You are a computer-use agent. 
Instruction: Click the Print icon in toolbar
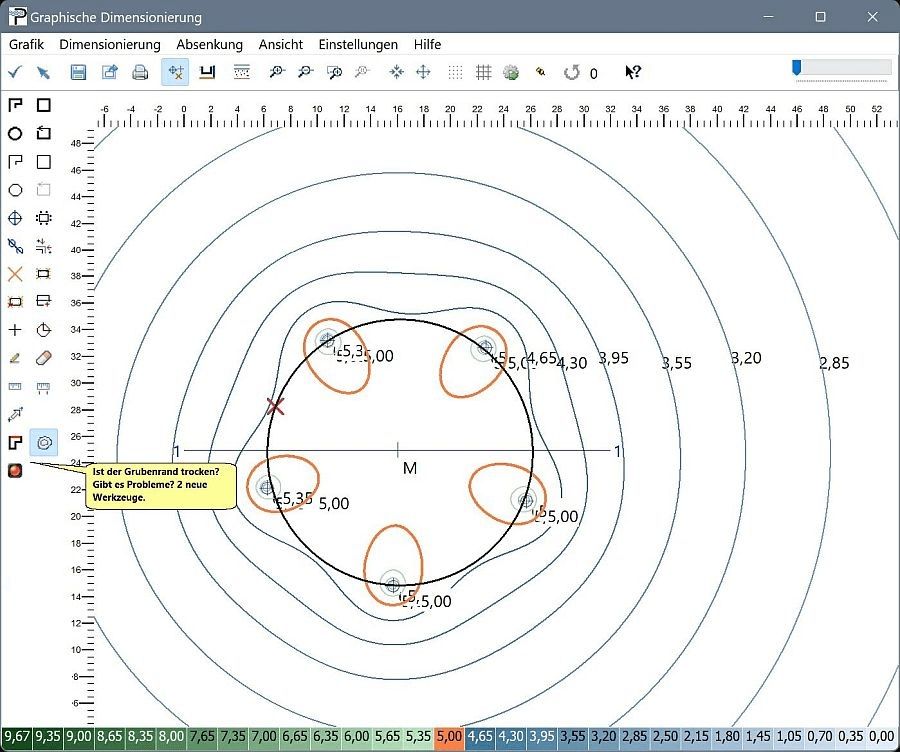coord(141,72)
